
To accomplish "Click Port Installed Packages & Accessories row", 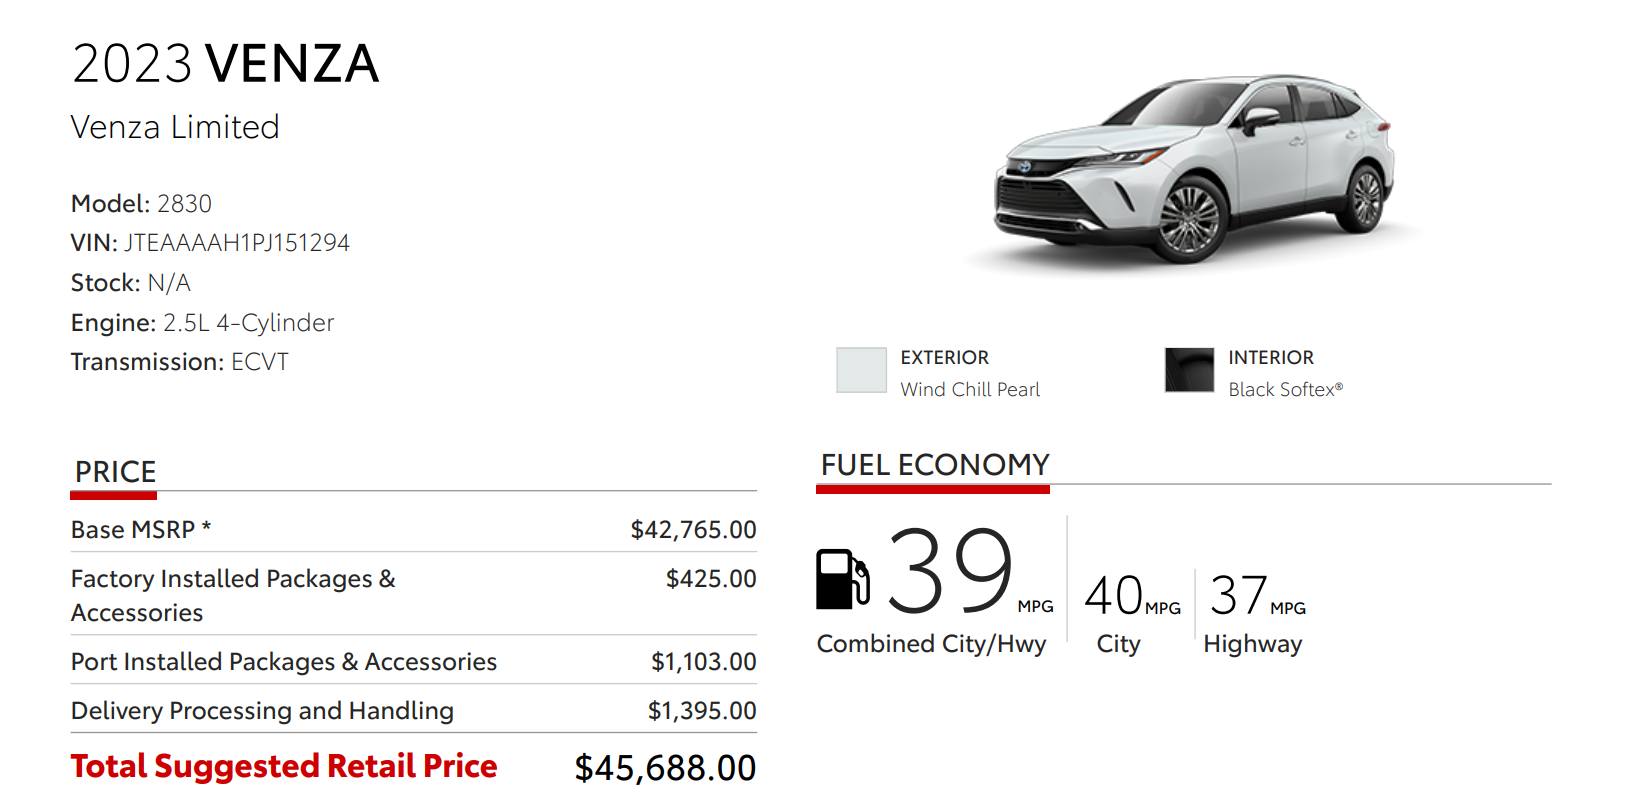I will (x=413, y=661).
